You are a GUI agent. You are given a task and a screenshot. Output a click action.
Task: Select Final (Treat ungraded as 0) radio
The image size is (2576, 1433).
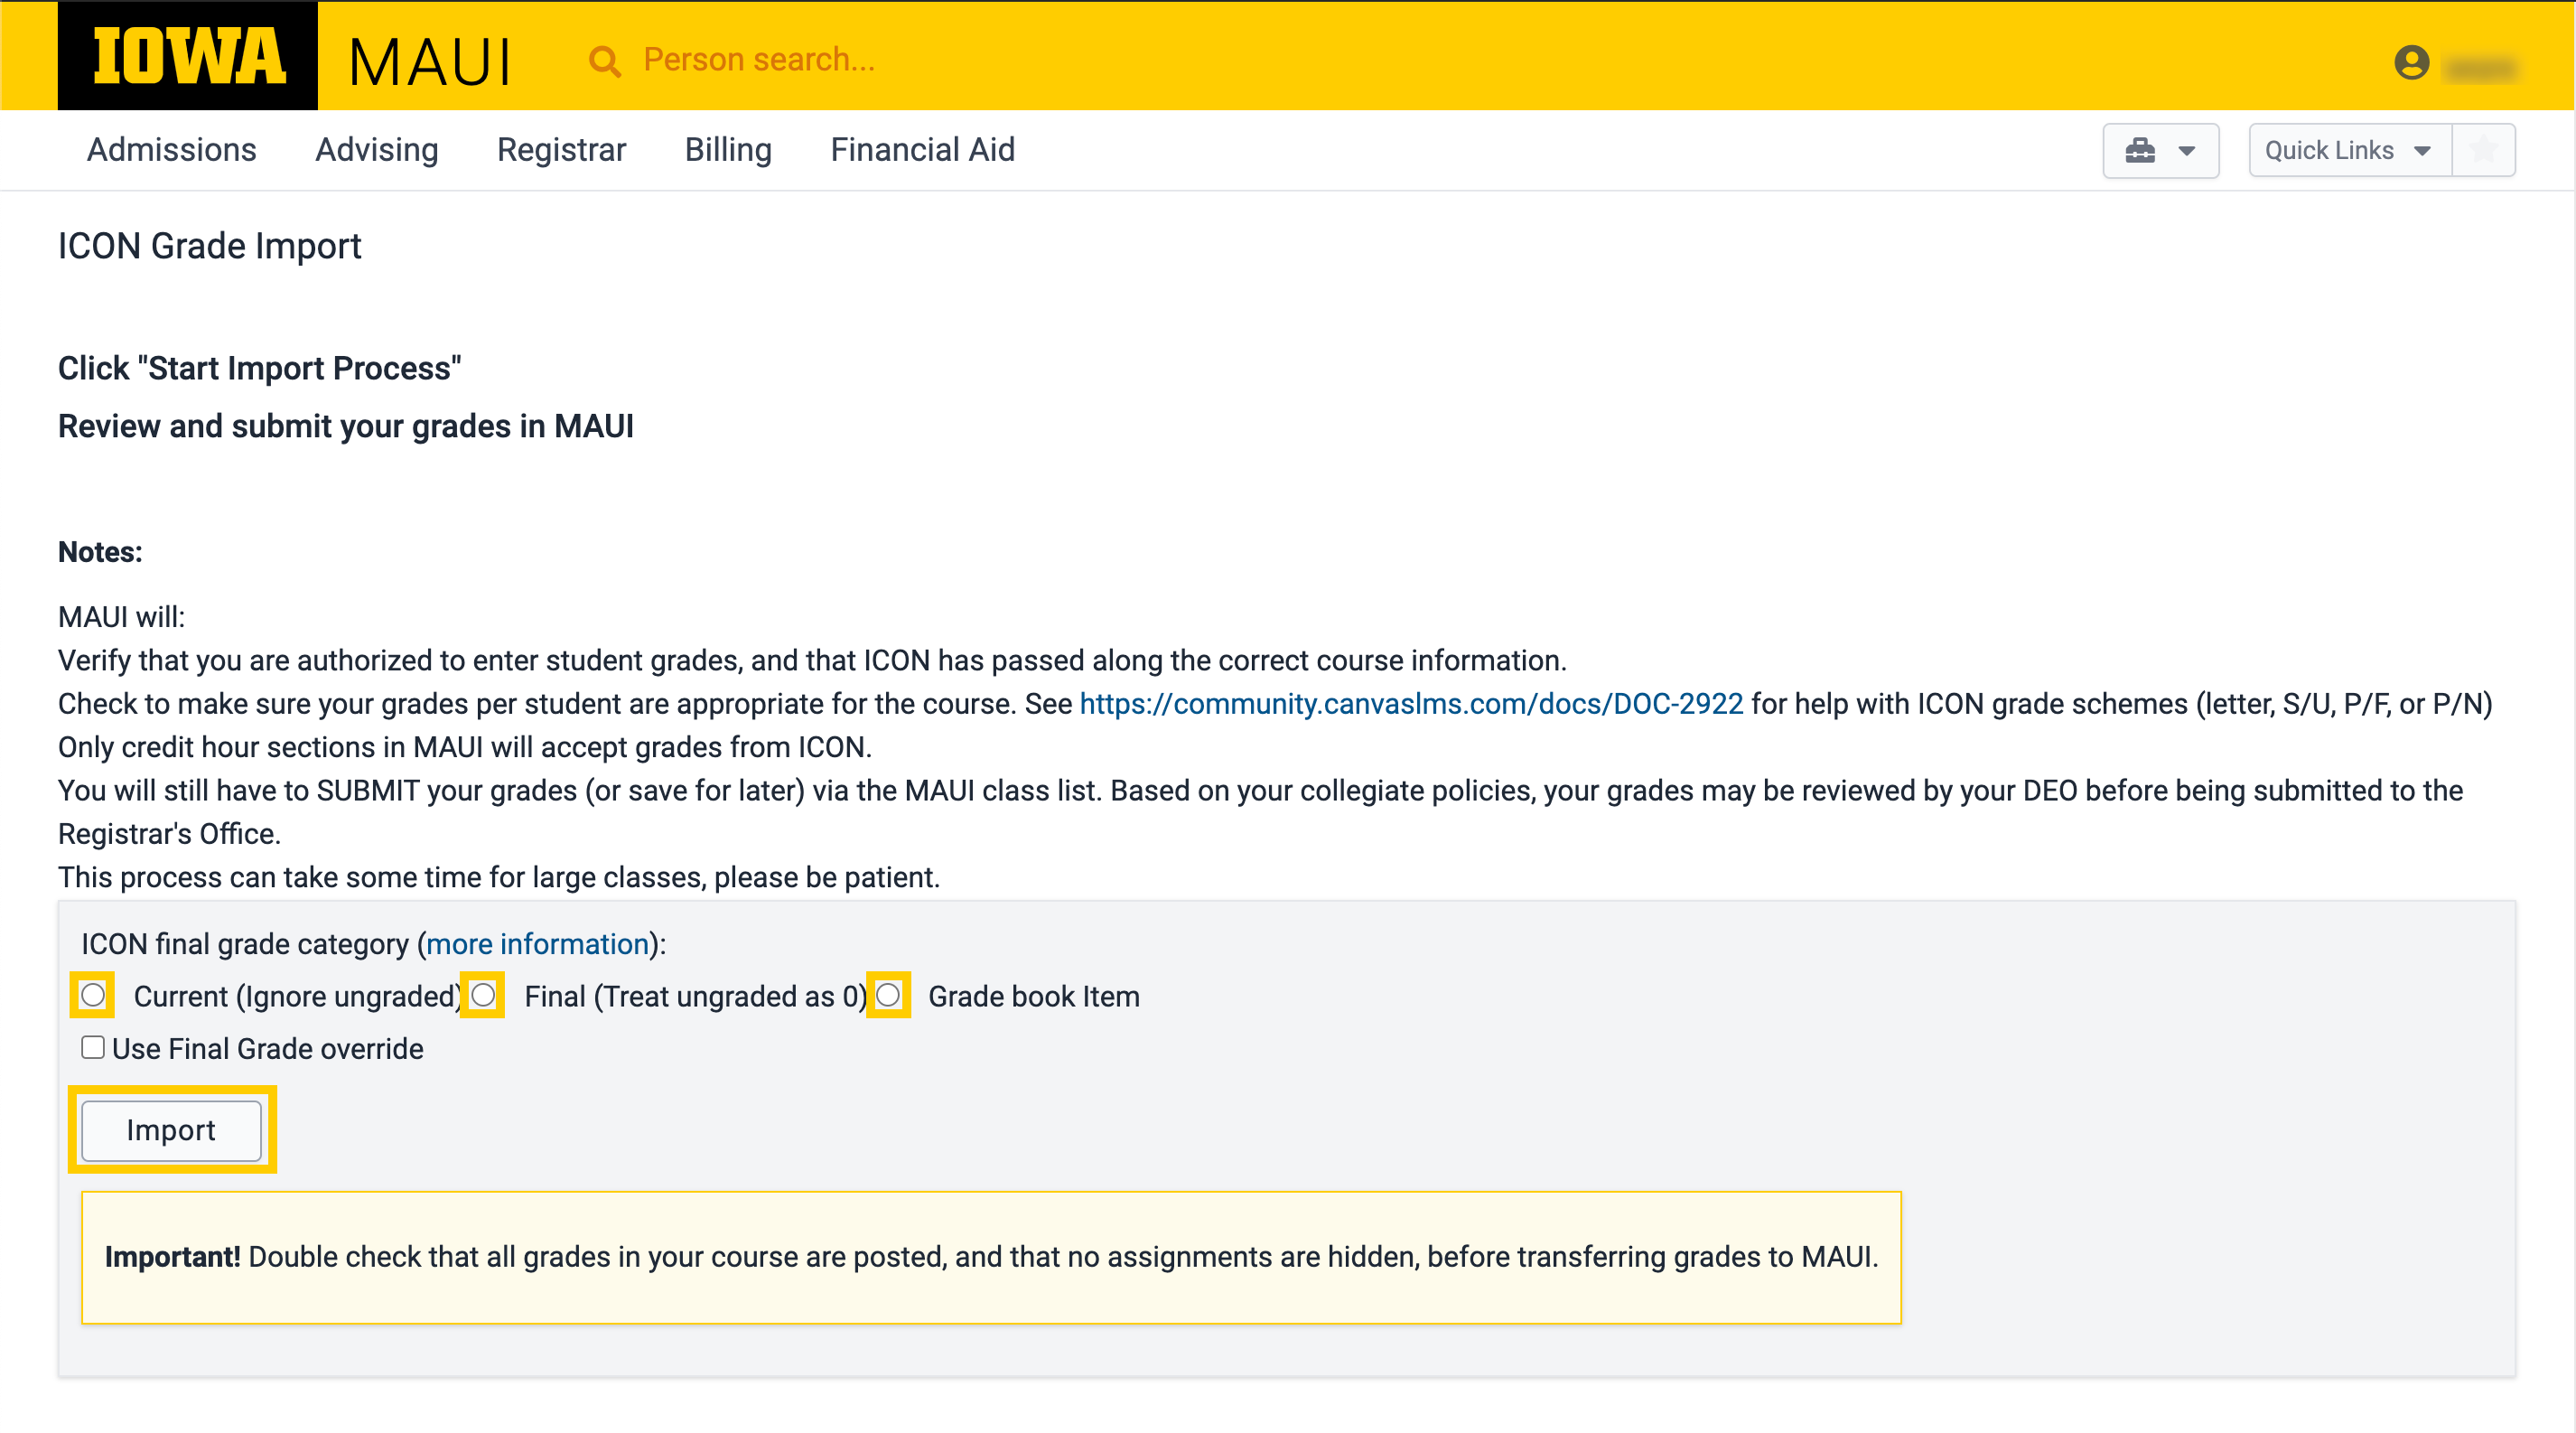(x=483, y=995)
